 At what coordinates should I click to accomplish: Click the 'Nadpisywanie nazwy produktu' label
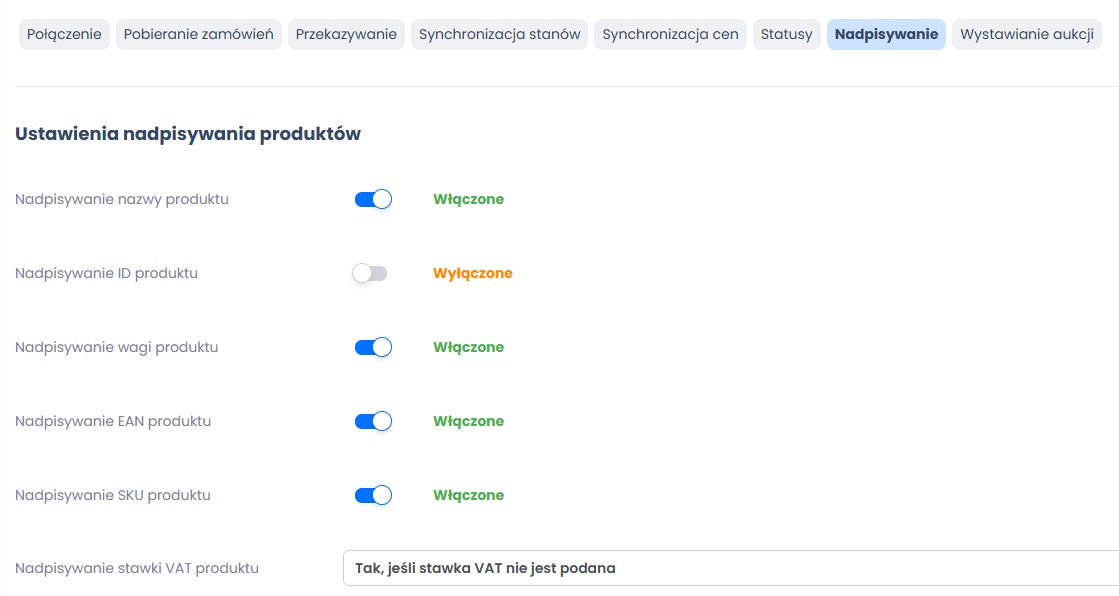tap(122, 199)
